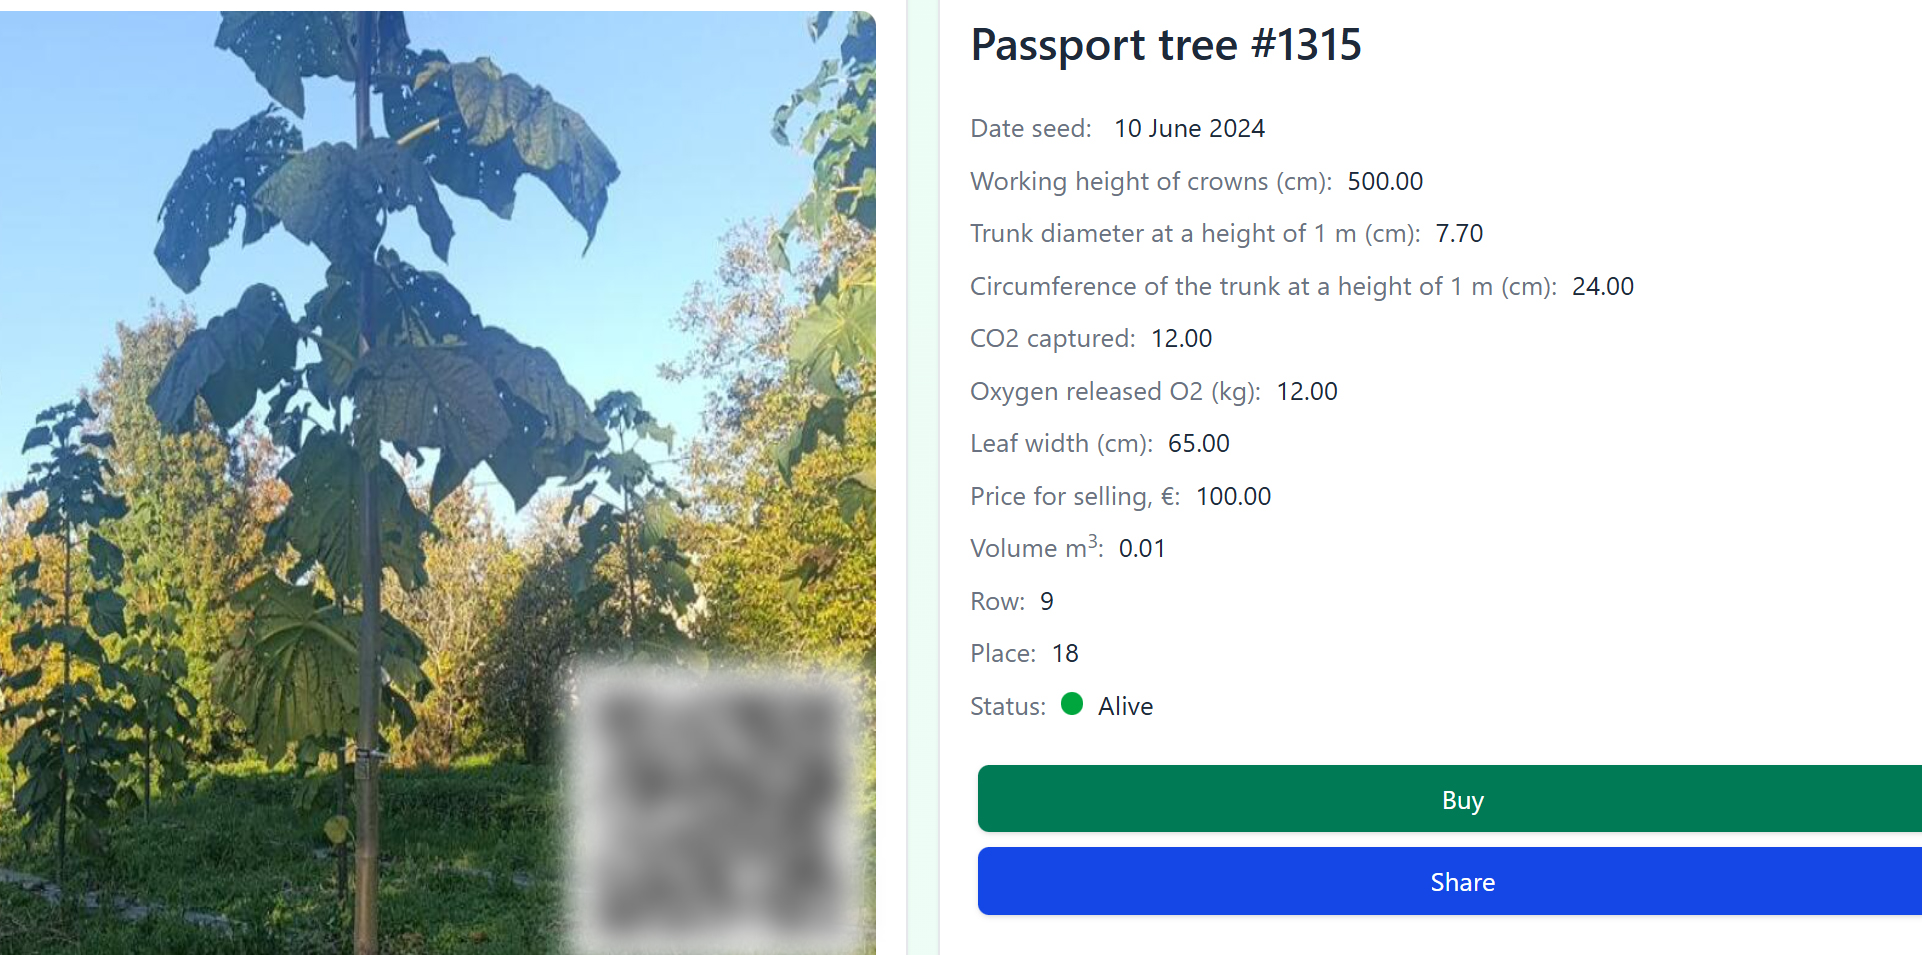Screen dimensions: 1922x955
Task: Click the Status label
Action: point(1007,707)
